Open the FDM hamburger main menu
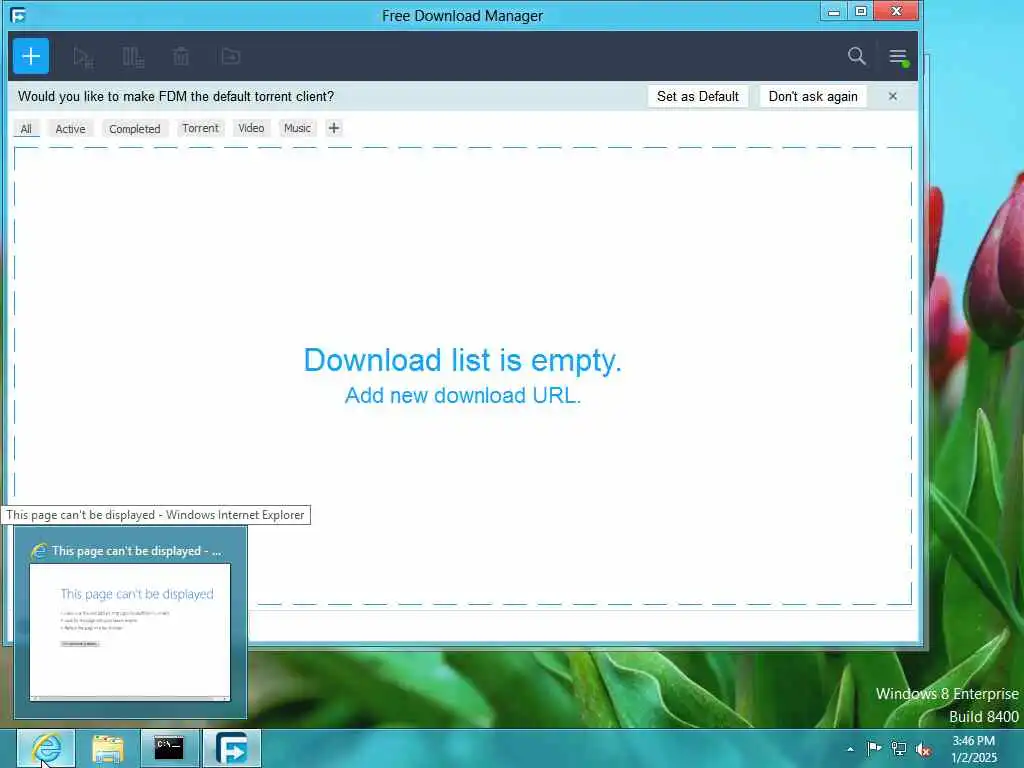This screenshot has height=768, width=1024. (899, 57)
